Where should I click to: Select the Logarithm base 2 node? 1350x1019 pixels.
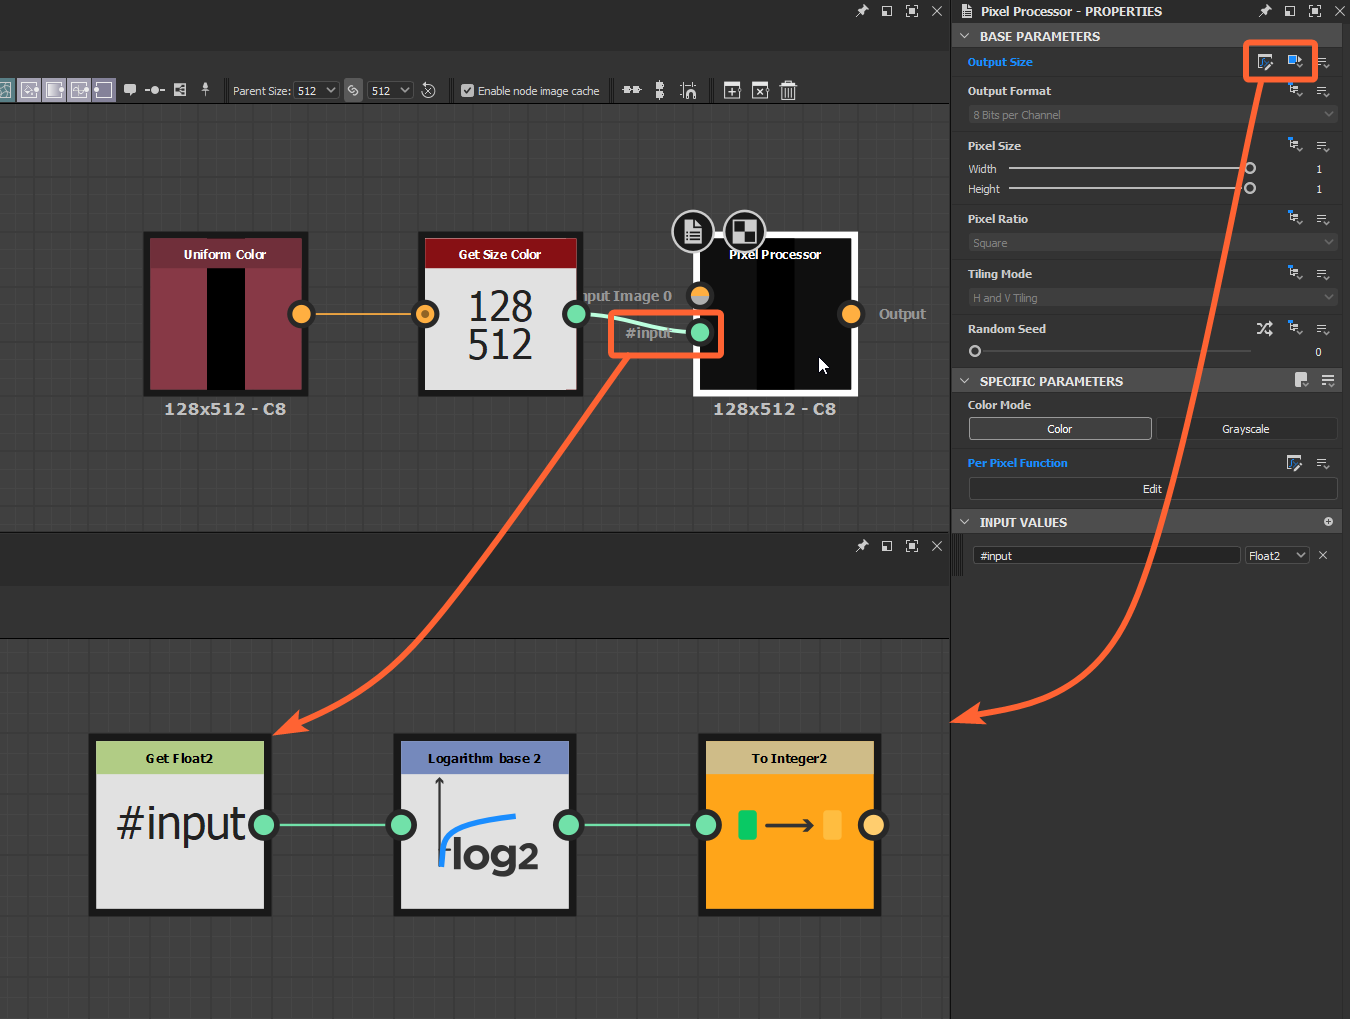pos(485,825)
